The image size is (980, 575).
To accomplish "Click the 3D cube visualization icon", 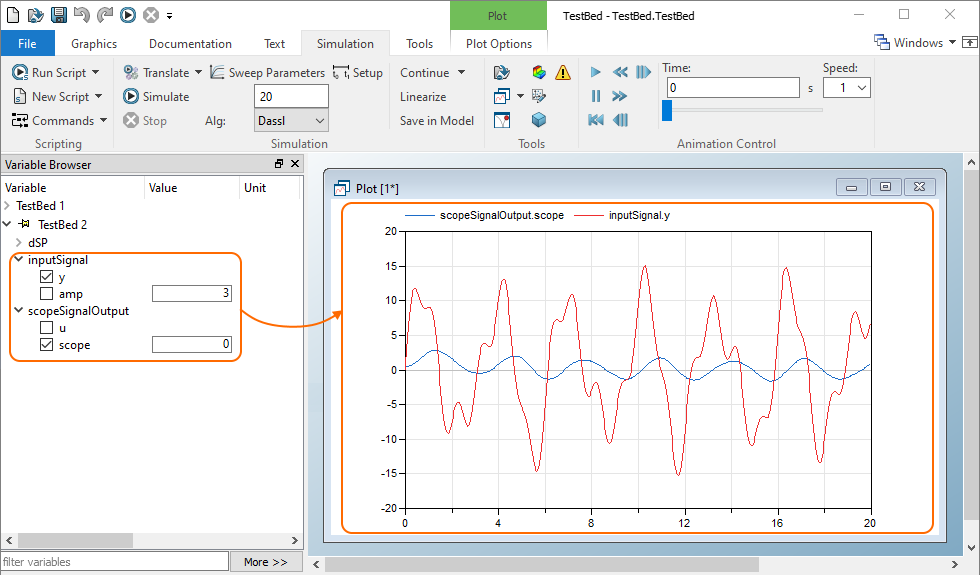I will tap(539, 120).
